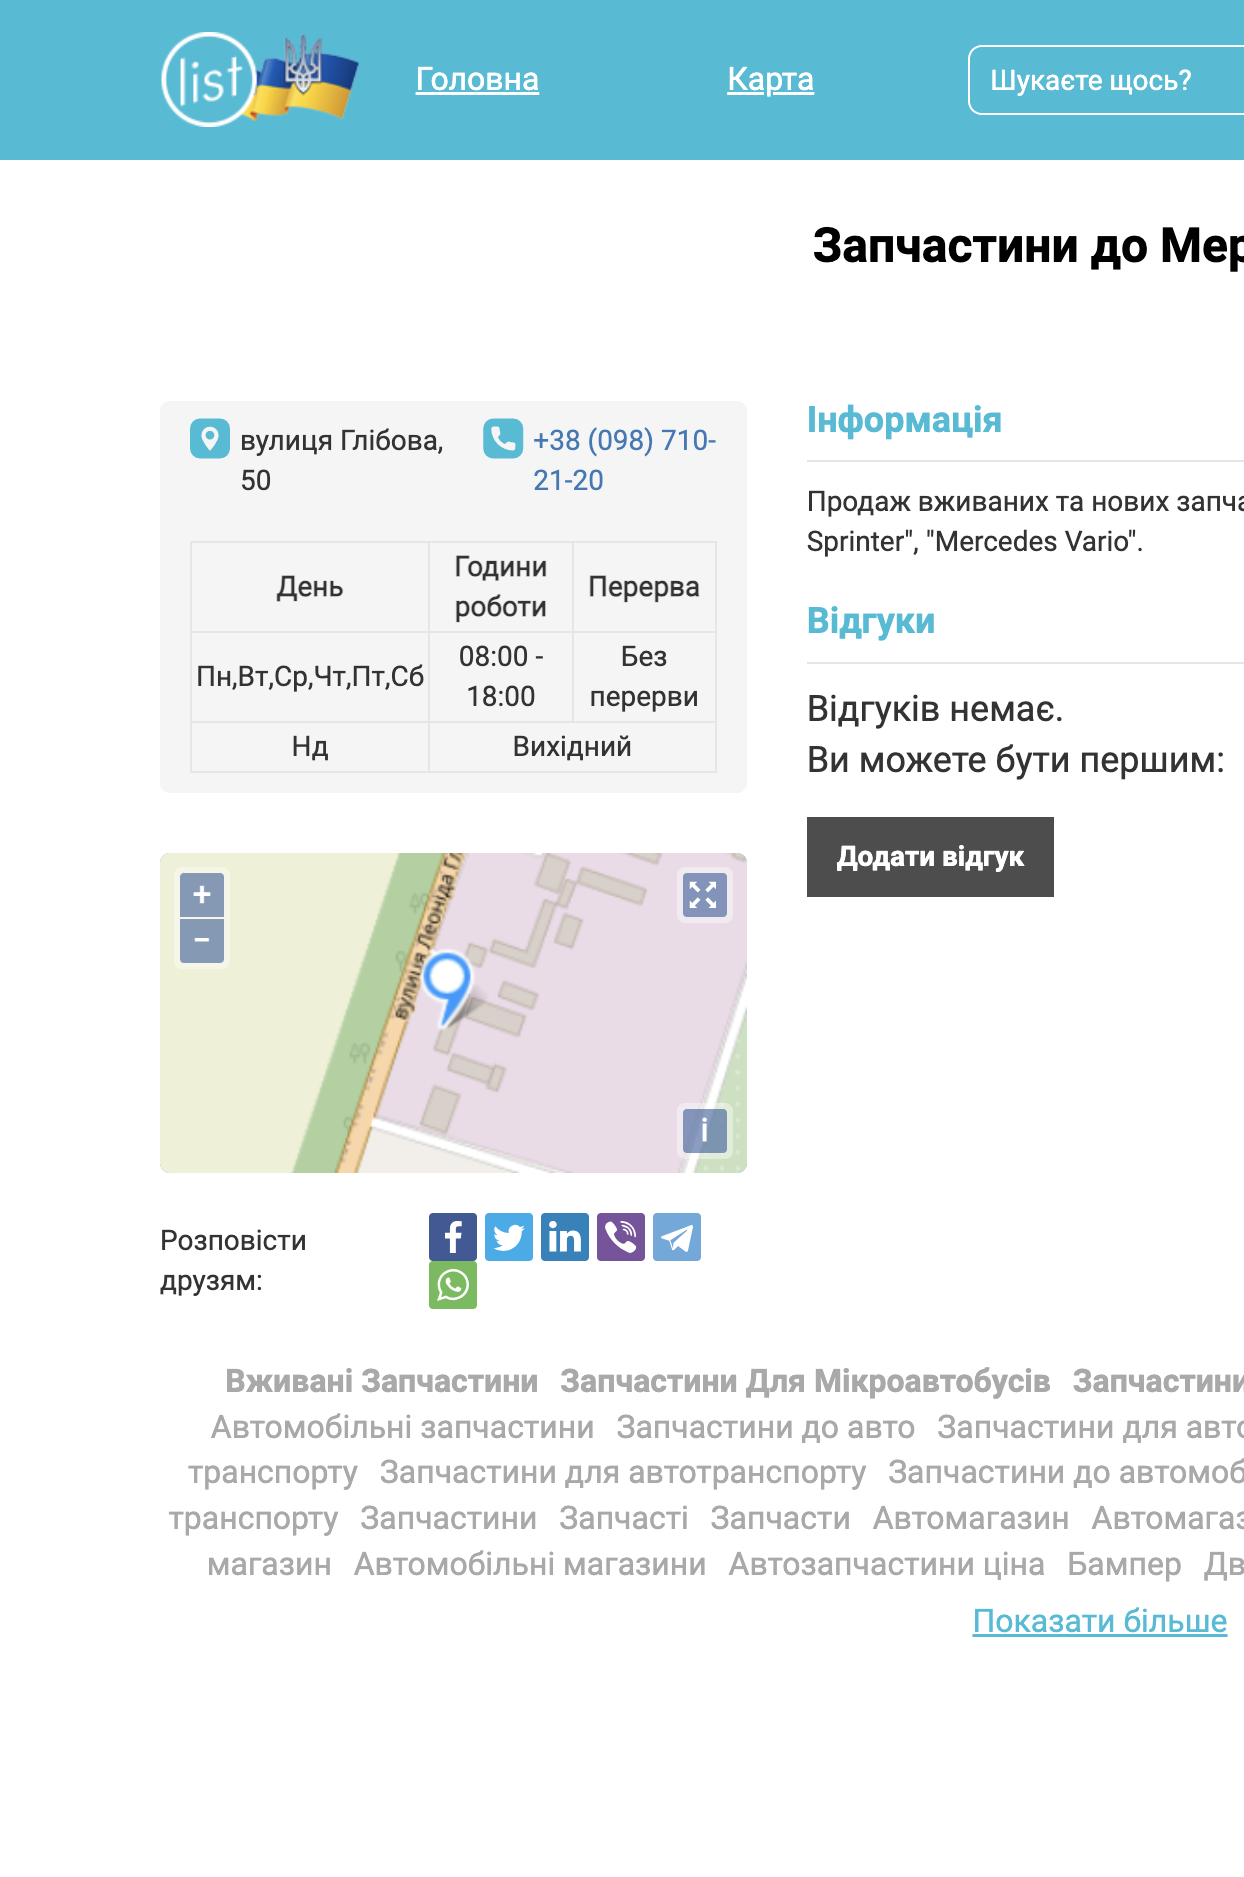
Task: Share on LinkedIn
Action: (565, 1237)
